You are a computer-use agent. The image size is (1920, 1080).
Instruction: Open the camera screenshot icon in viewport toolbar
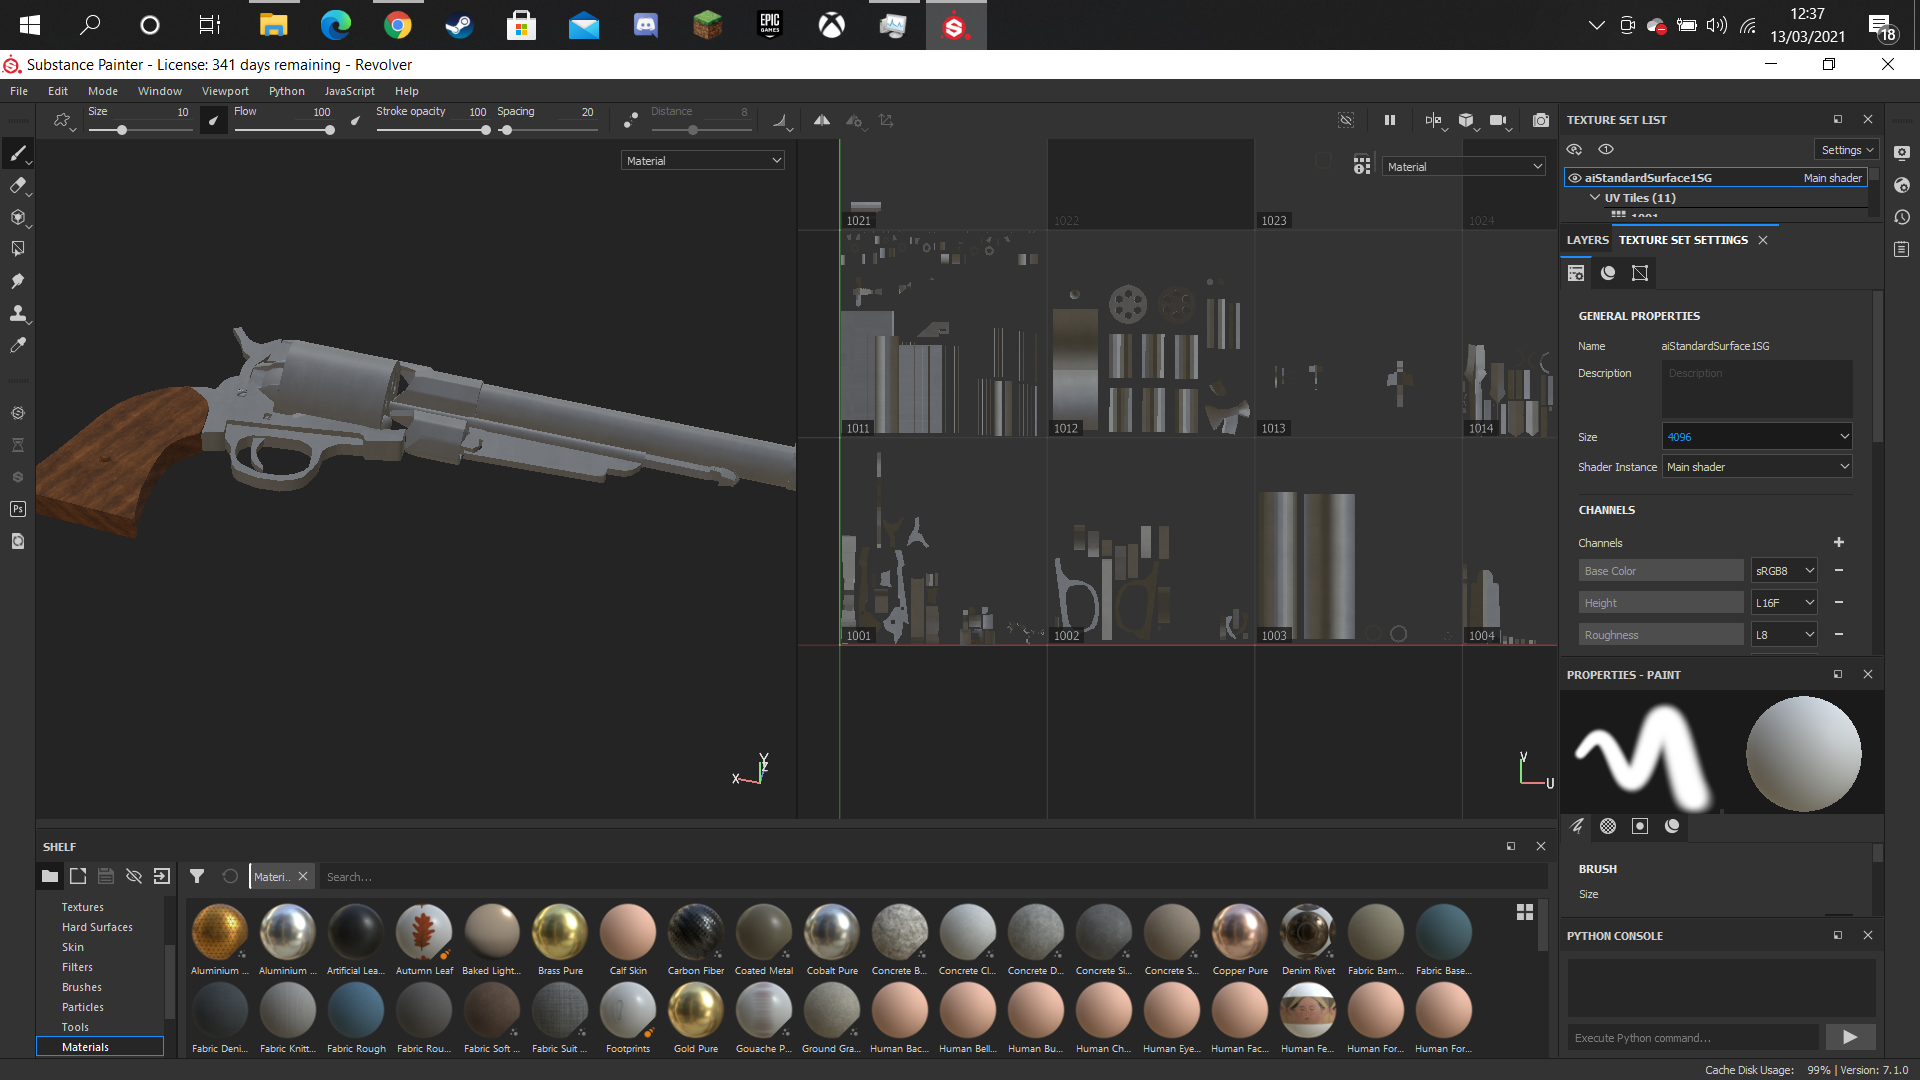point(1541,120)
